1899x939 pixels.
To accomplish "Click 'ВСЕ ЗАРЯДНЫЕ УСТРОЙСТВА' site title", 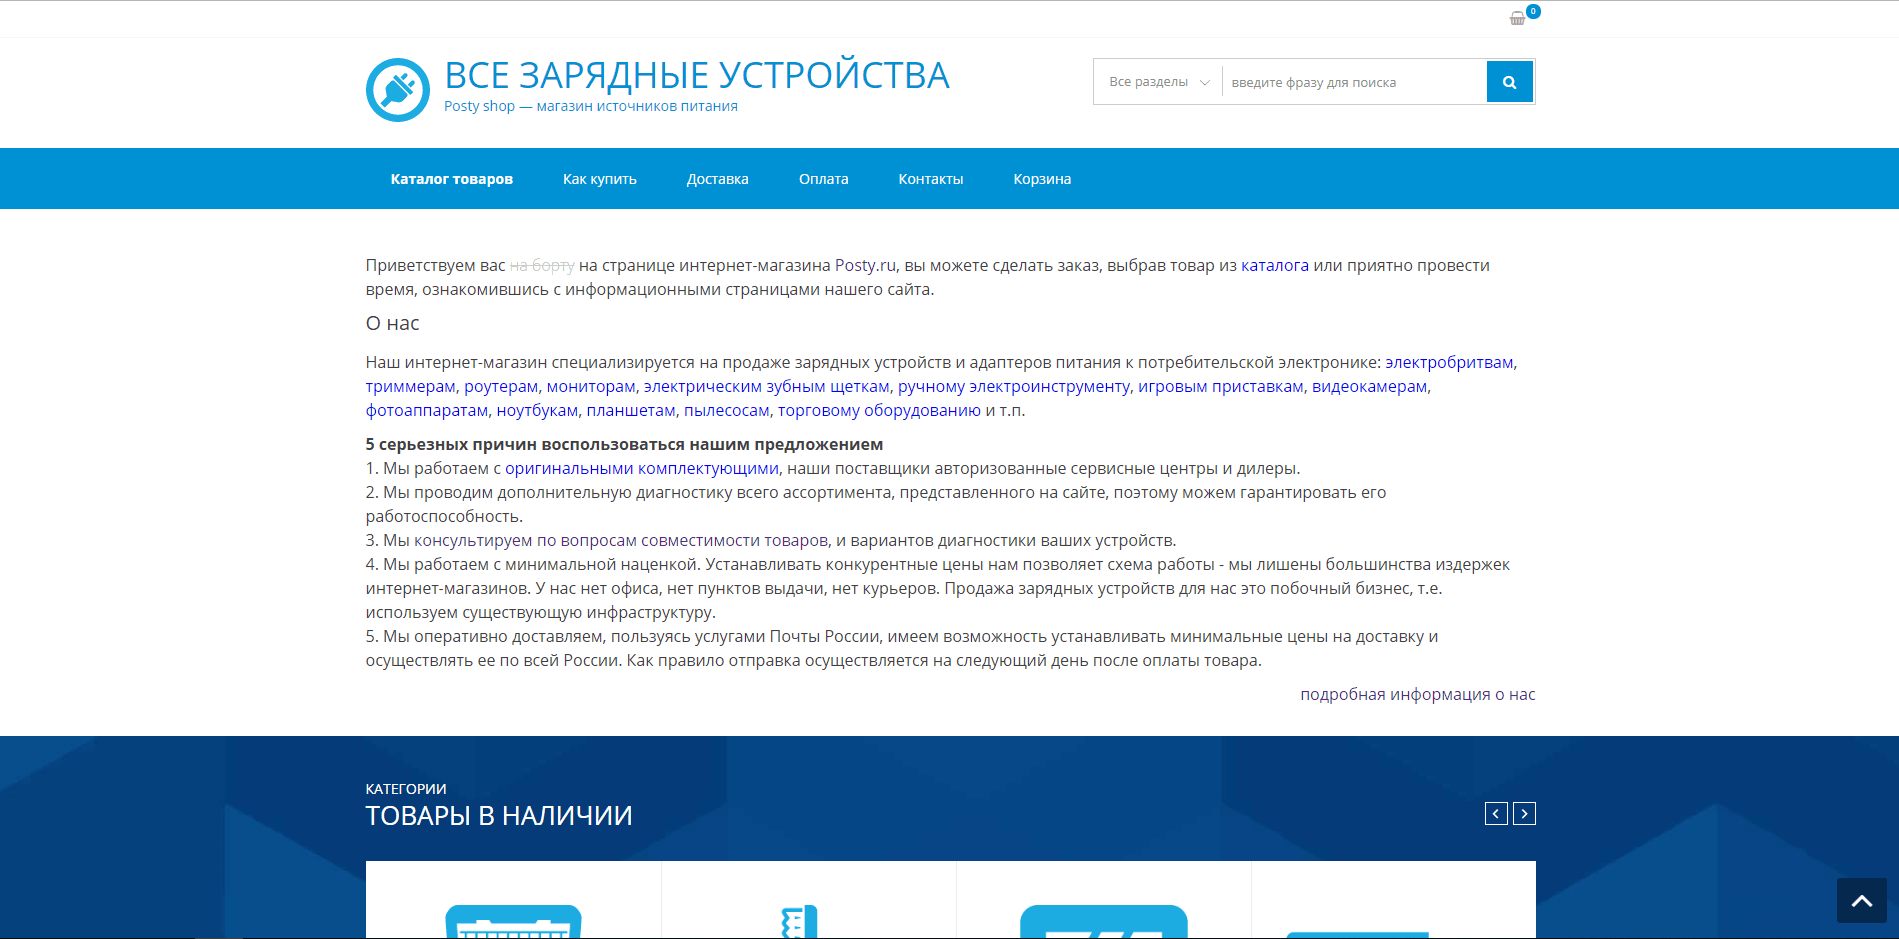I will pyautogui.click(x=696, y=76).
